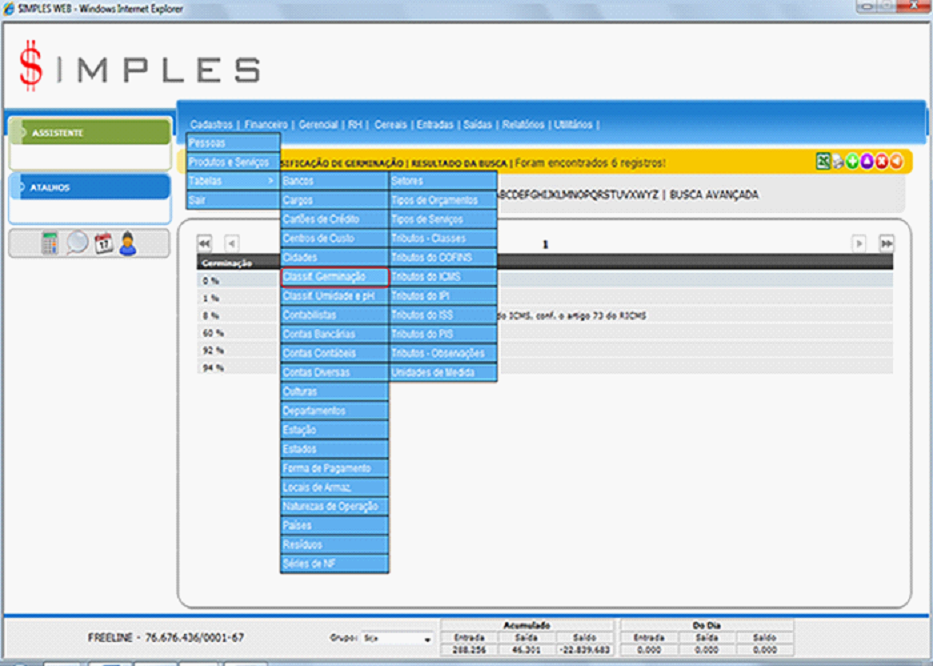The height and width of the screenshot is (667, 934).
Task: Click the Busca Avançada link
Action: click(714, 194)
